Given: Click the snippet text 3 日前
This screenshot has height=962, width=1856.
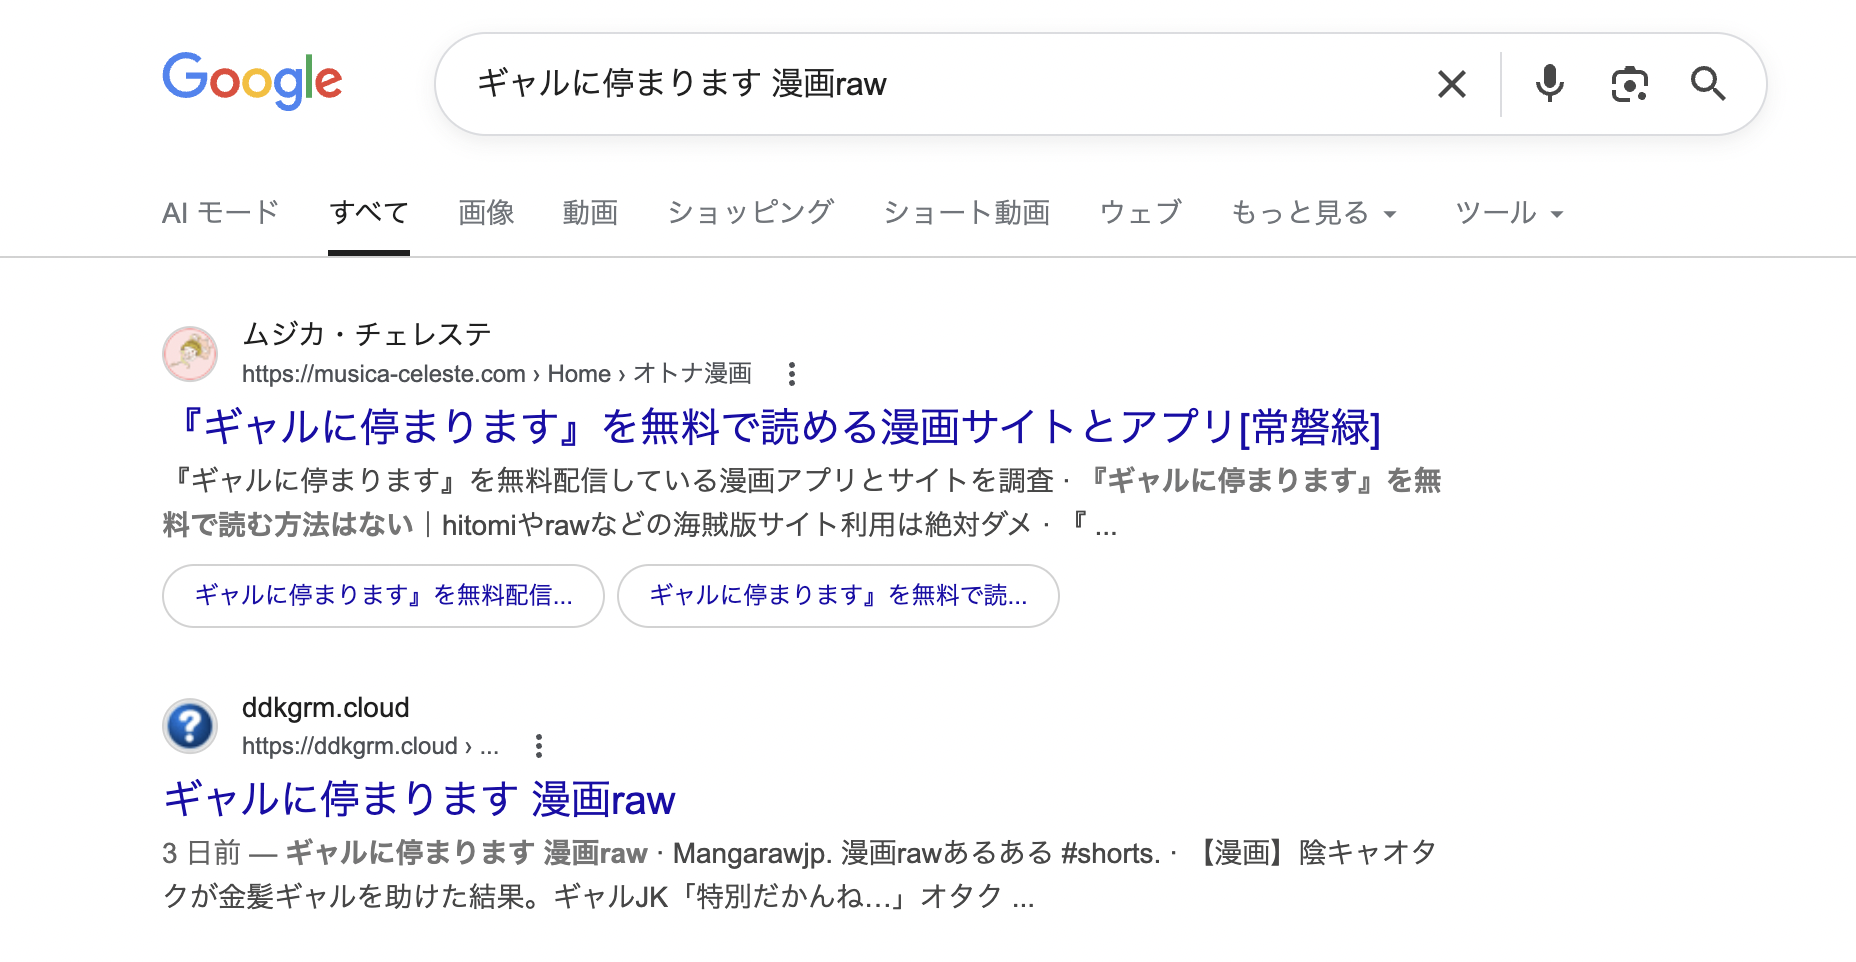Looking at the screenshot, I should pos(201,853).
